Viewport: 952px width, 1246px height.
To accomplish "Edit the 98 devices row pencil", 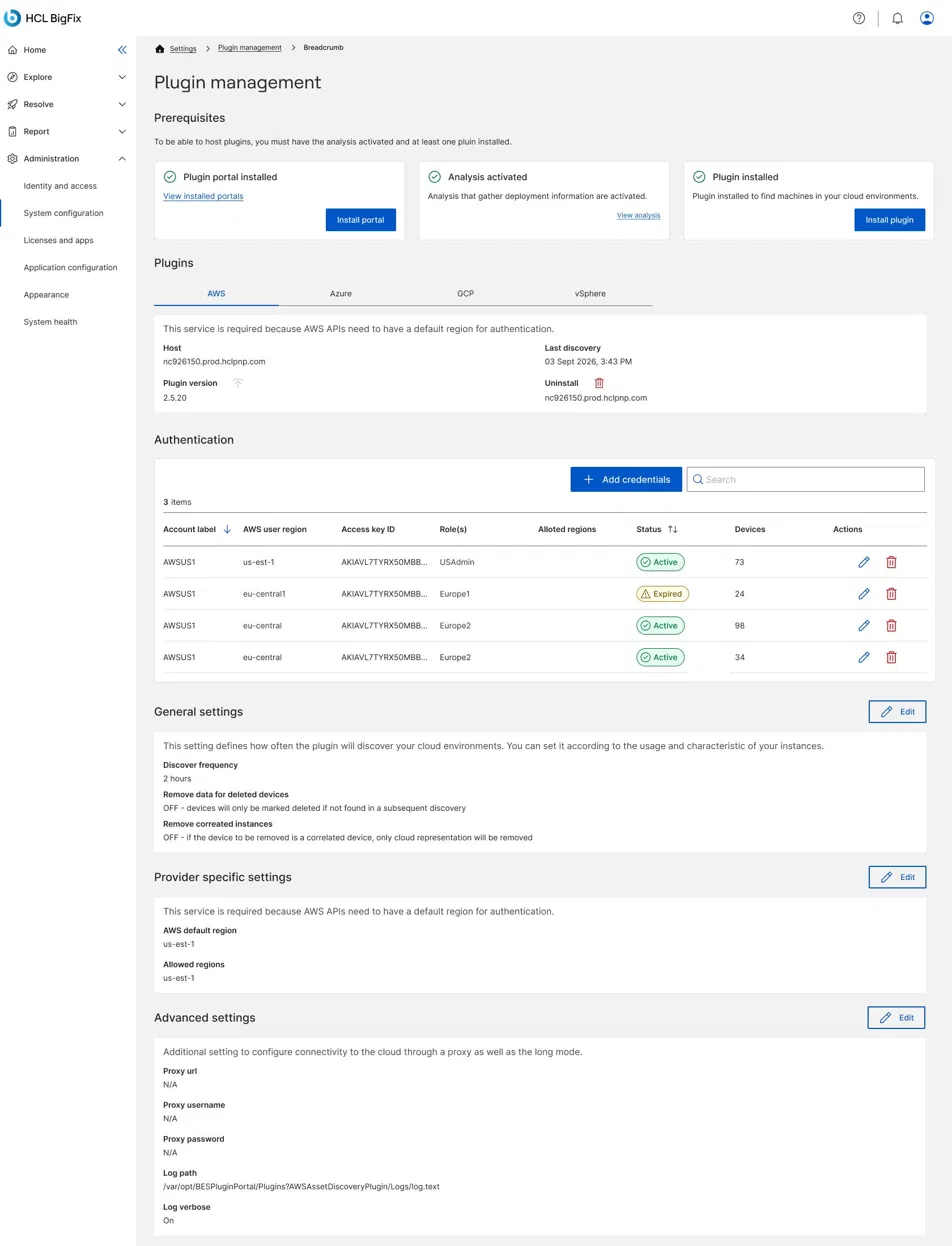I will (x=864, y=626).
